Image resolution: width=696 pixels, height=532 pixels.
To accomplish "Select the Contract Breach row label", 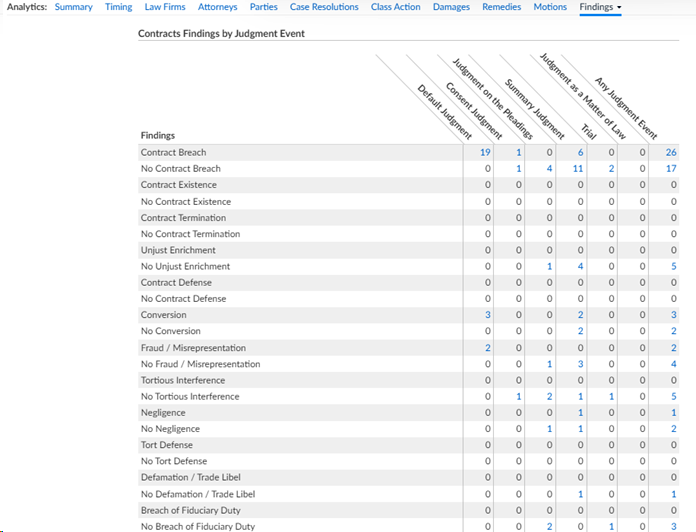I will point(174,153).
